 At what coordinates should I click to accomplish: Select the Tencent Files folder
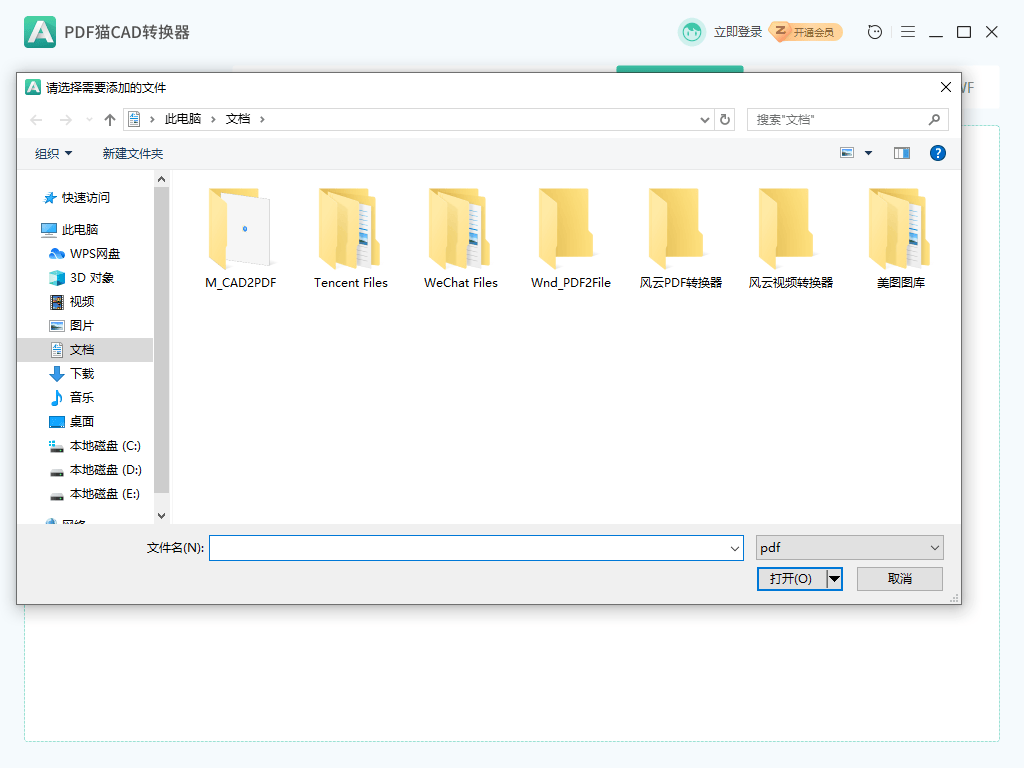[351, 239]
